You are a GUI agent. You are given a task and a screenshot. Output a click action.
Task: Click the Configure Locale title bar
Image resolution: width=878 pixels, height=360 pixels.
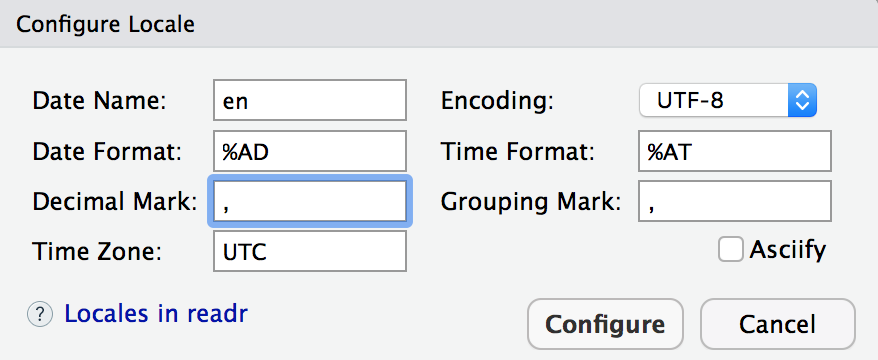(x=439, y=24)
